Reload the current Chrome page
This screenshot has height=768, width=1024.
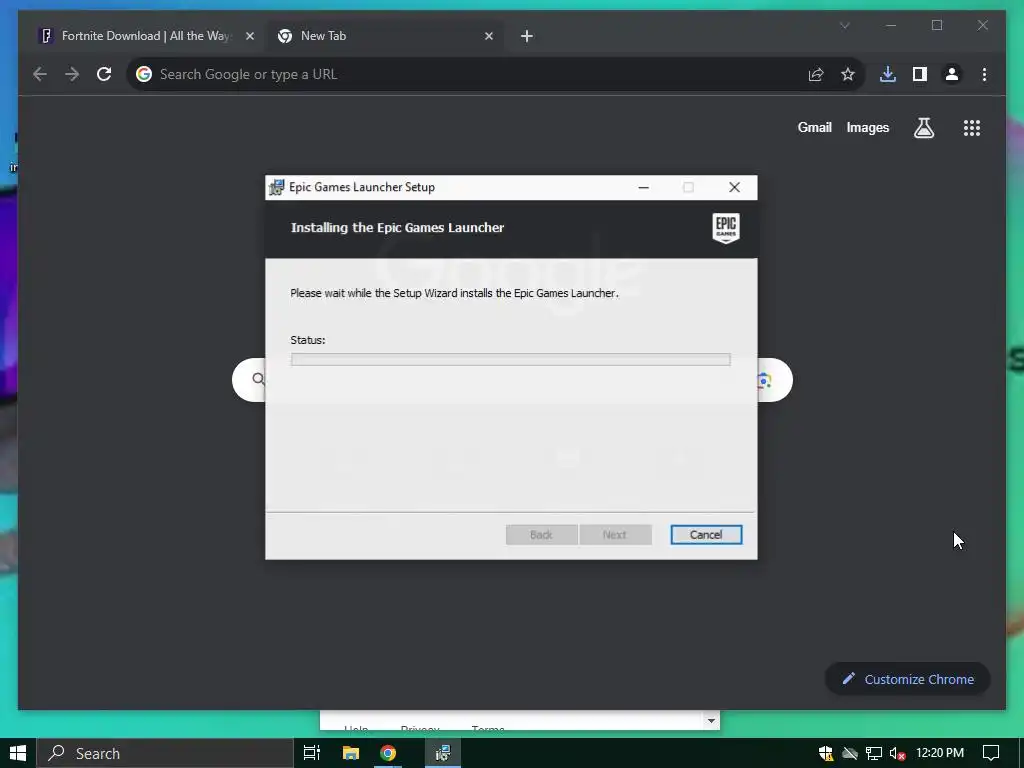104,74
